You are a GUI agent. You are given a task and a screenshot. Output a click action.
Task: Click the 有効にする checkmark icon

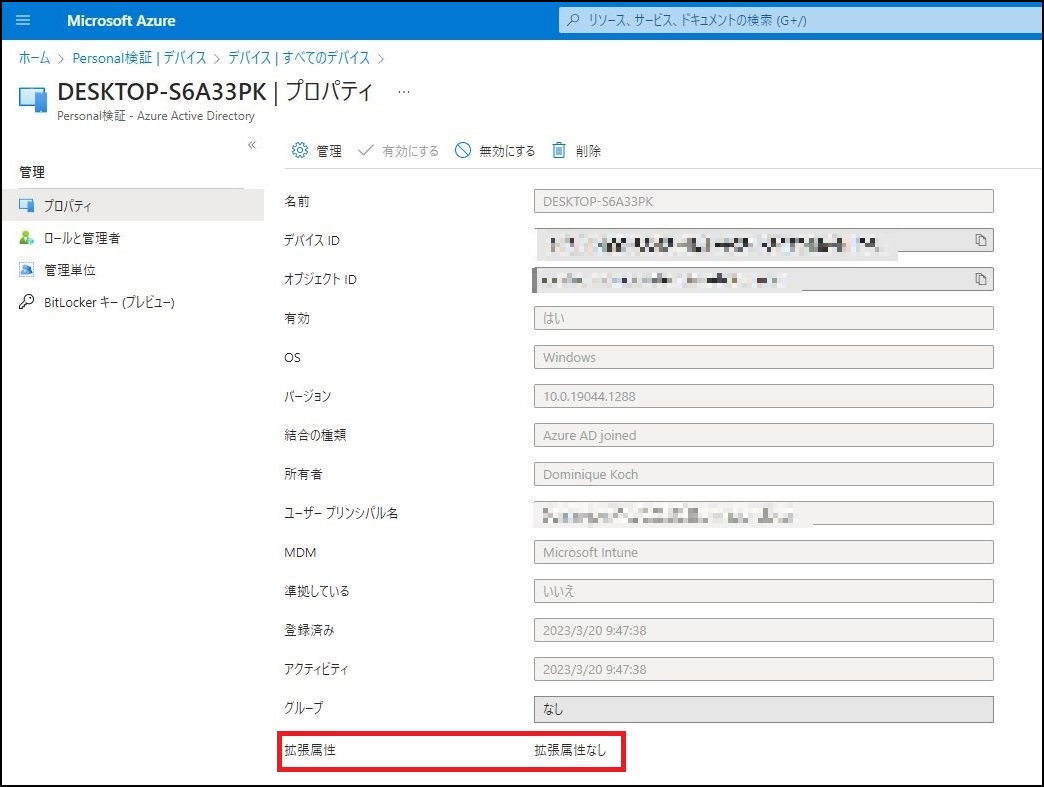pos(365,150)
